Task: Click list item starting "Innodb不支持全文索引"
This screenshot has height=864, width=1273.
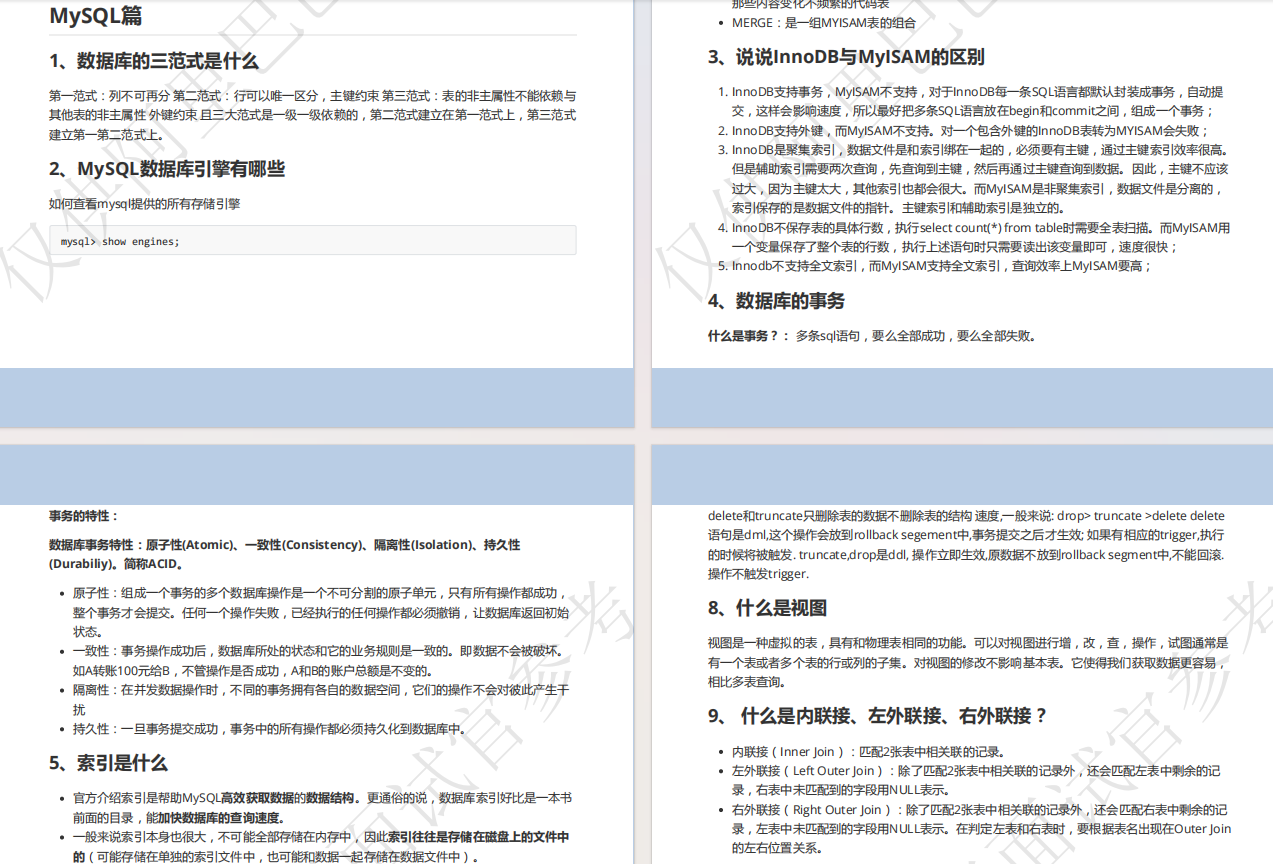Action: (942, 266)
